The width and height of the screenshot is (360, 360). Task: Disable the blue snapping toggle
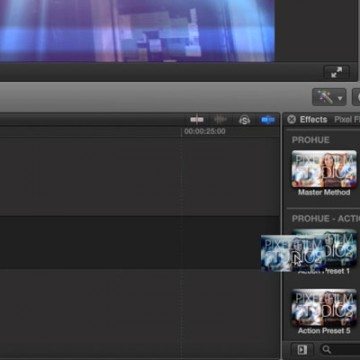click(268, 120)
